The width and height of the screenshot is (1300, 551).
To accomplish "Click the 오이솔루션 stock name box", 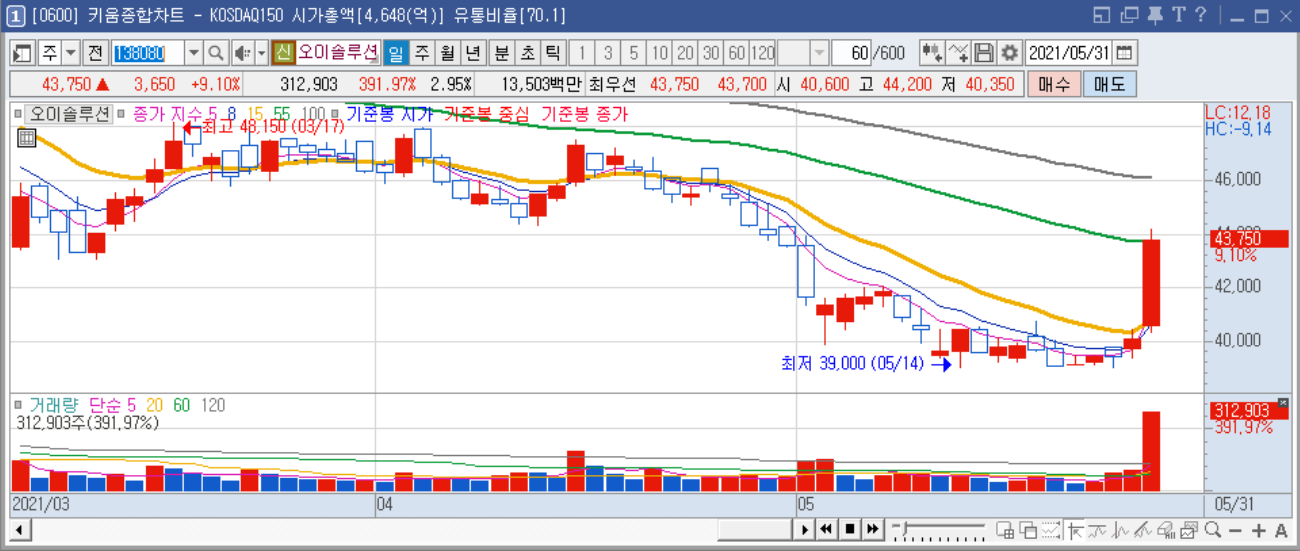I will tap(337, 53).
